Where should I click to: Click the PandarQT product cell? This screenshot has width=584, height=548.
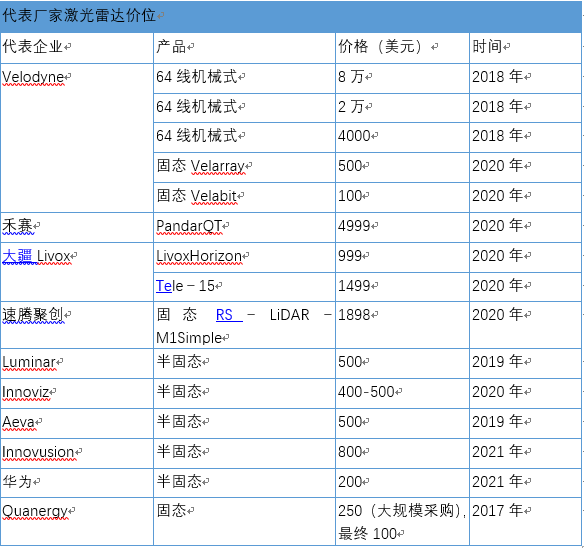(x=244, y=227)
